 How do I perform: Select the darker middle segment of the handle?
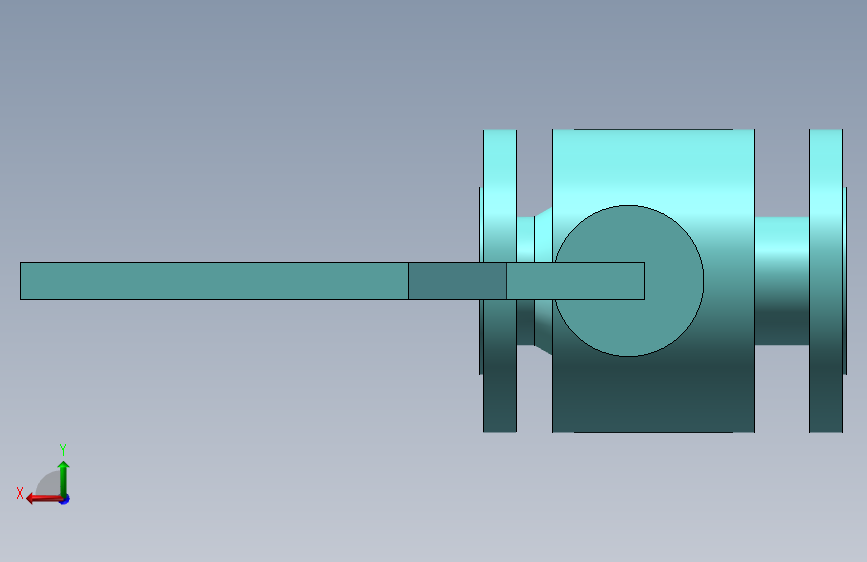tap(457, 281)
